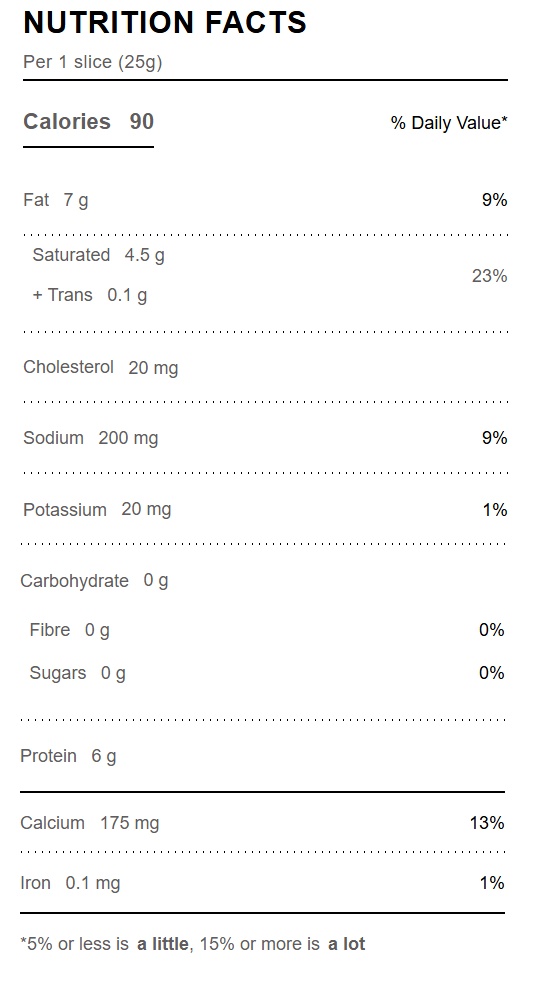Select the Potassium 20 mg row
Viewport: 536px width, 982px height.
[x=265, y=509]
